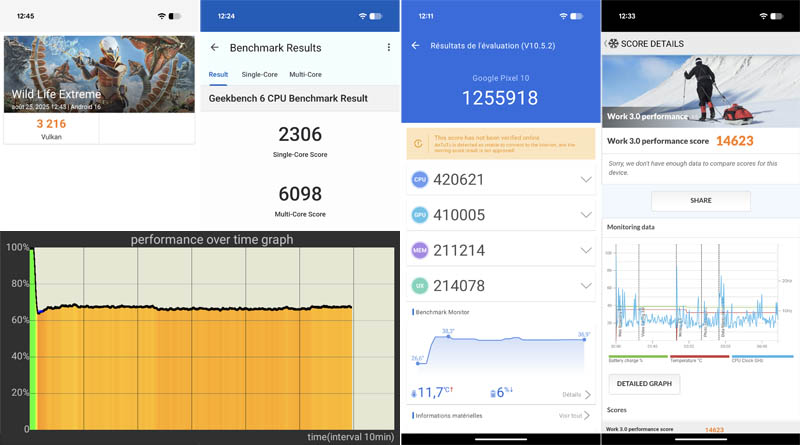Open the Voir tout link
Screen dimensions: 800x445
573,416
